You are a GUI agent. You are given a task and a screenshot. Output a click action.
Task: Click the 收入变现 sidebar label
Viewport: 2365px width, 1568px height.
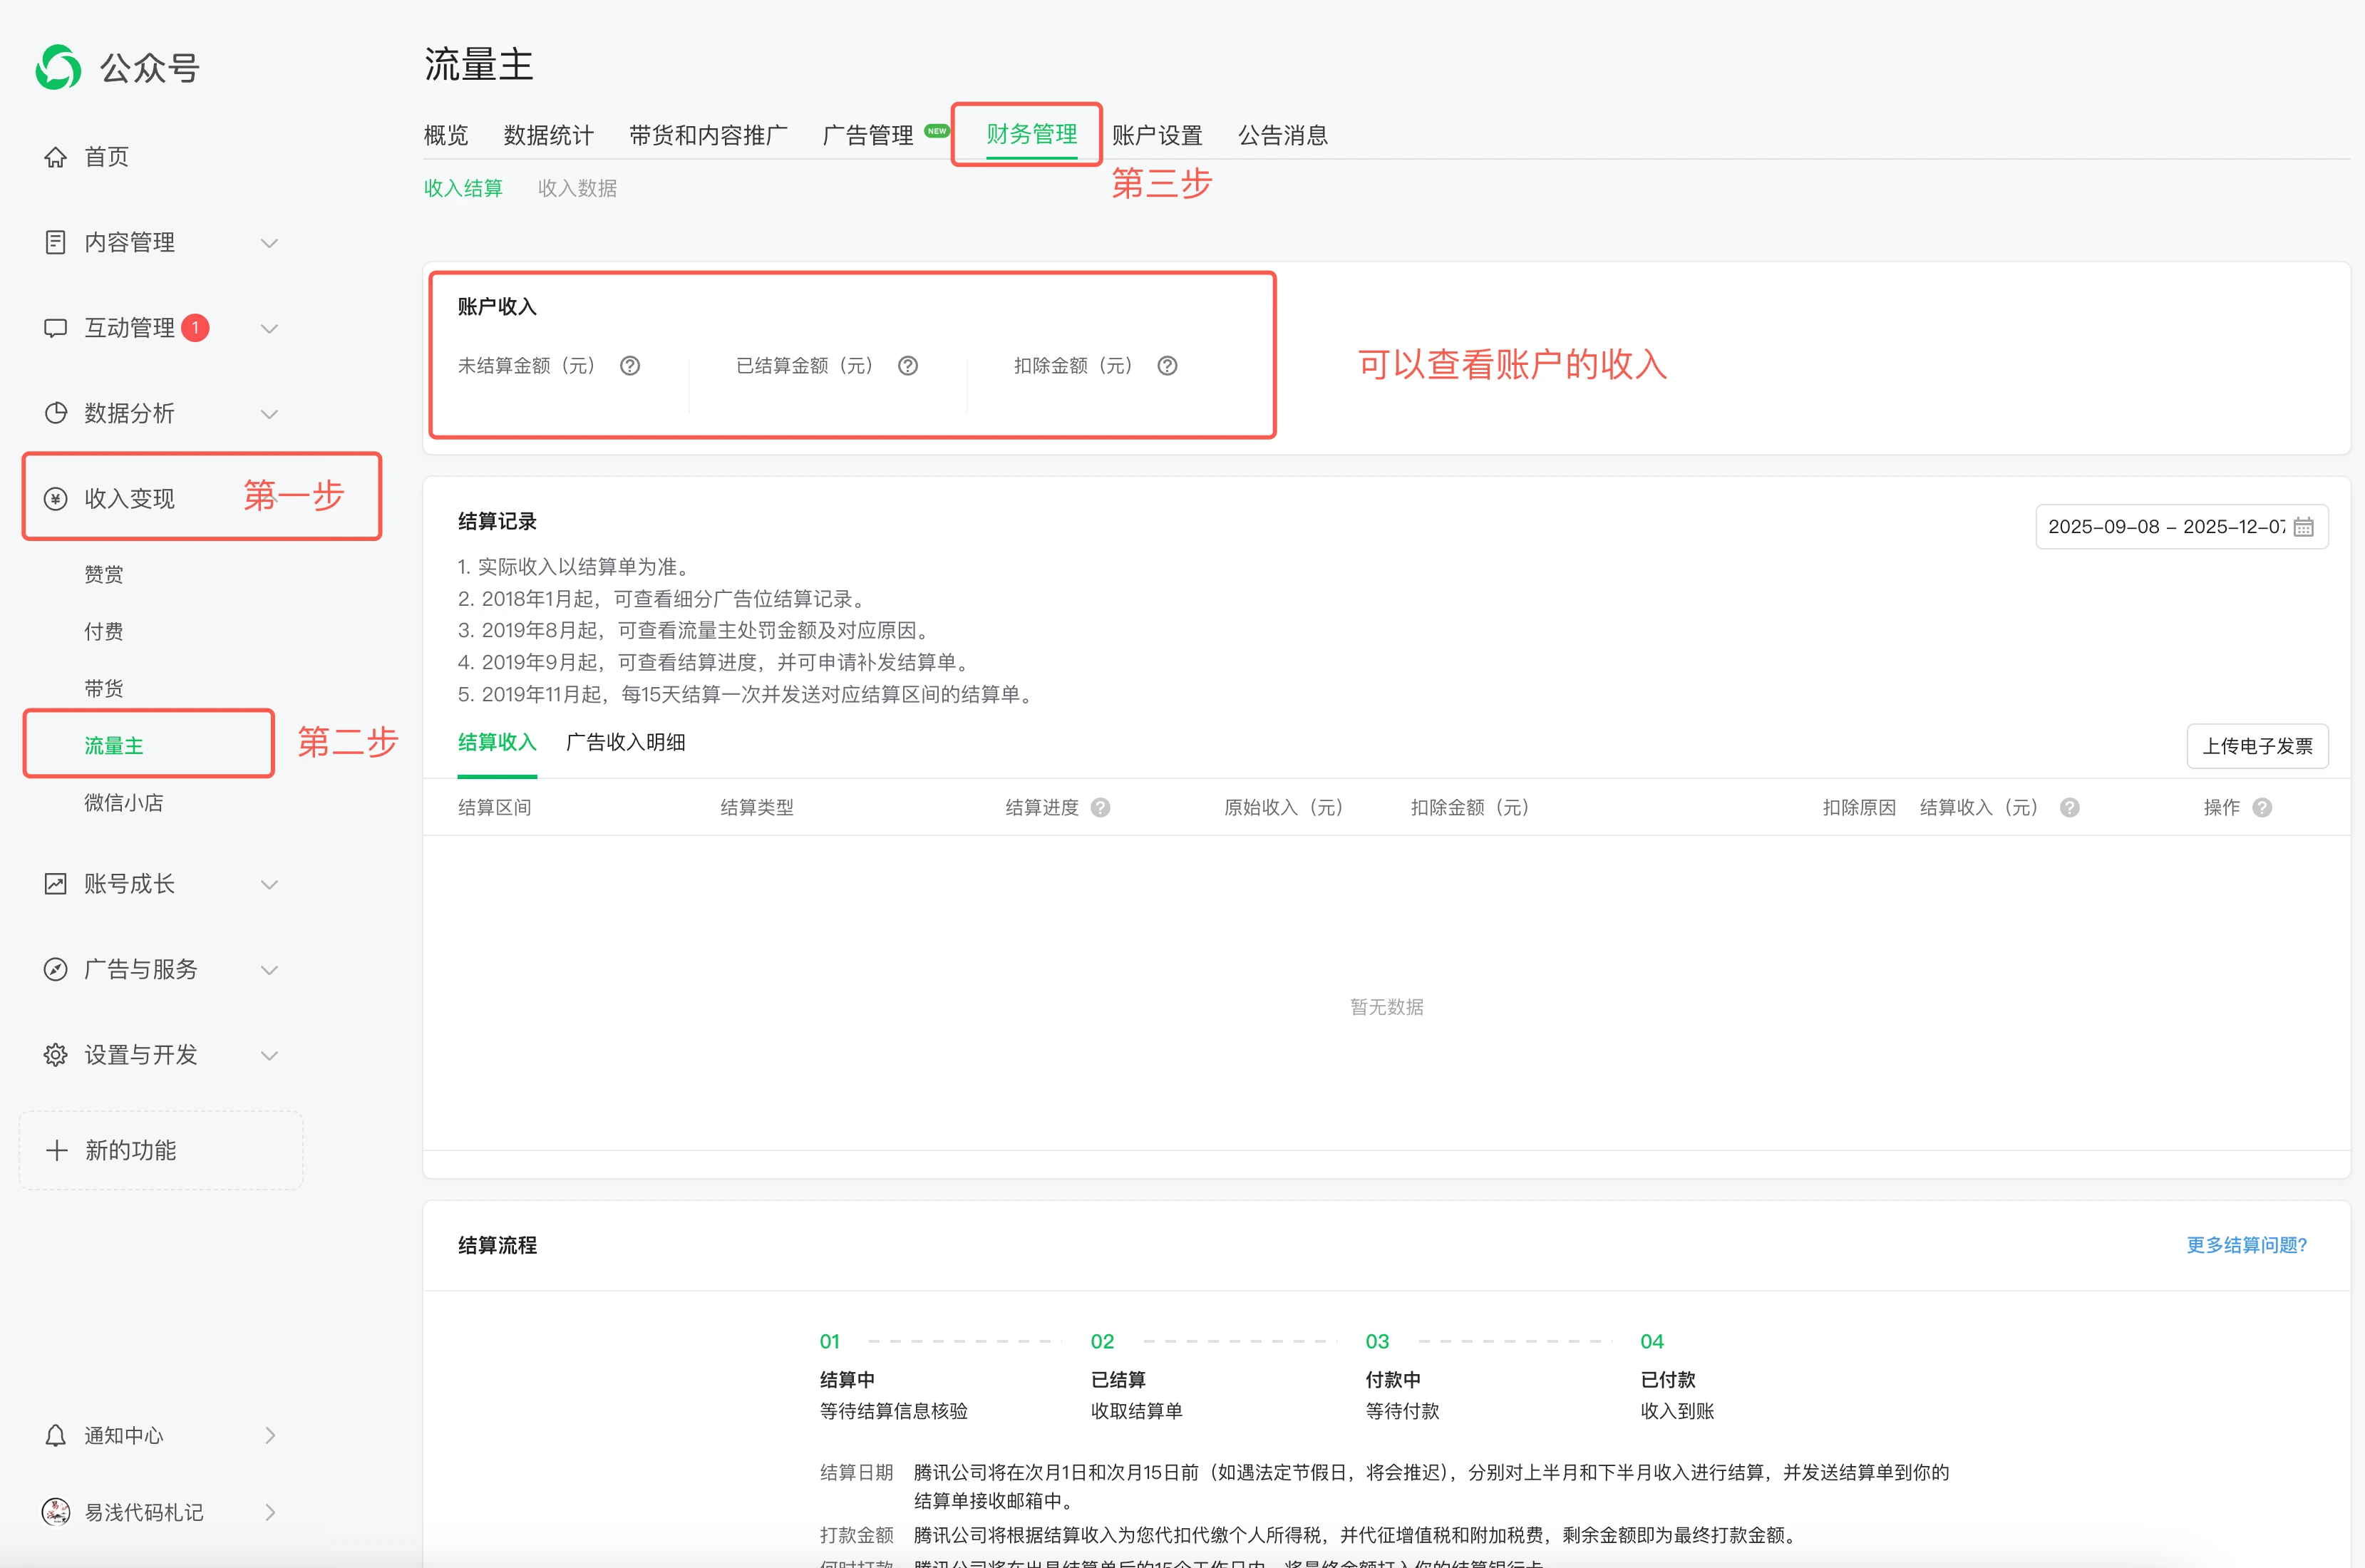[x=130, y=499]
